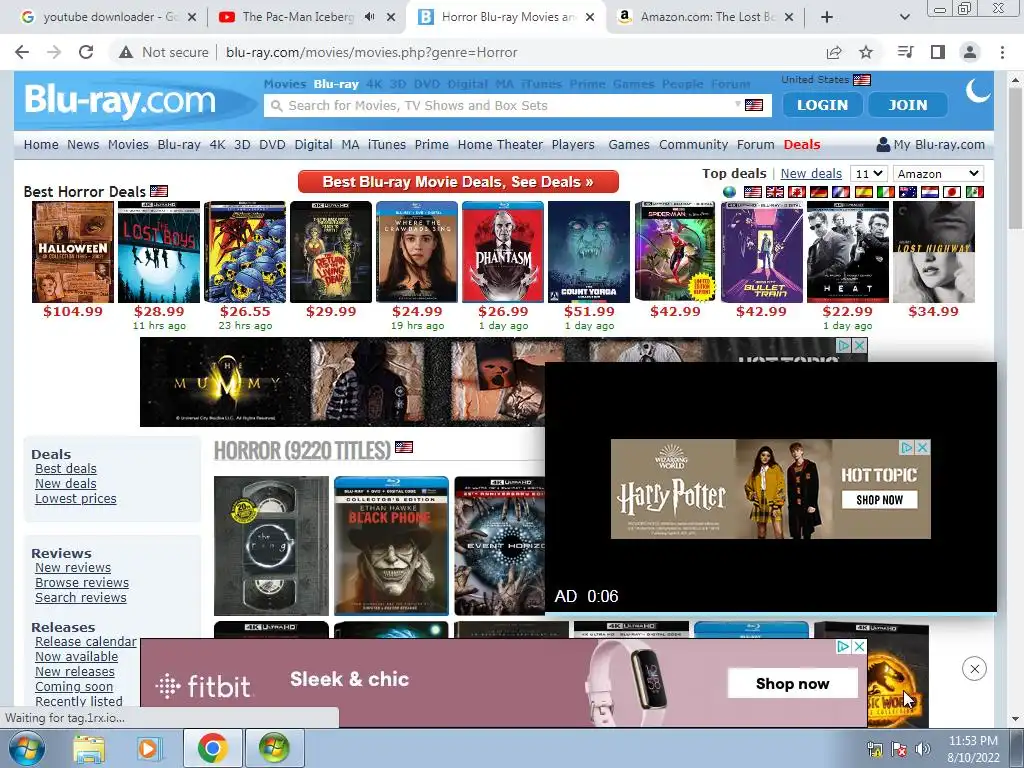Open the Coming soon sidebar link

click(74, 686)
